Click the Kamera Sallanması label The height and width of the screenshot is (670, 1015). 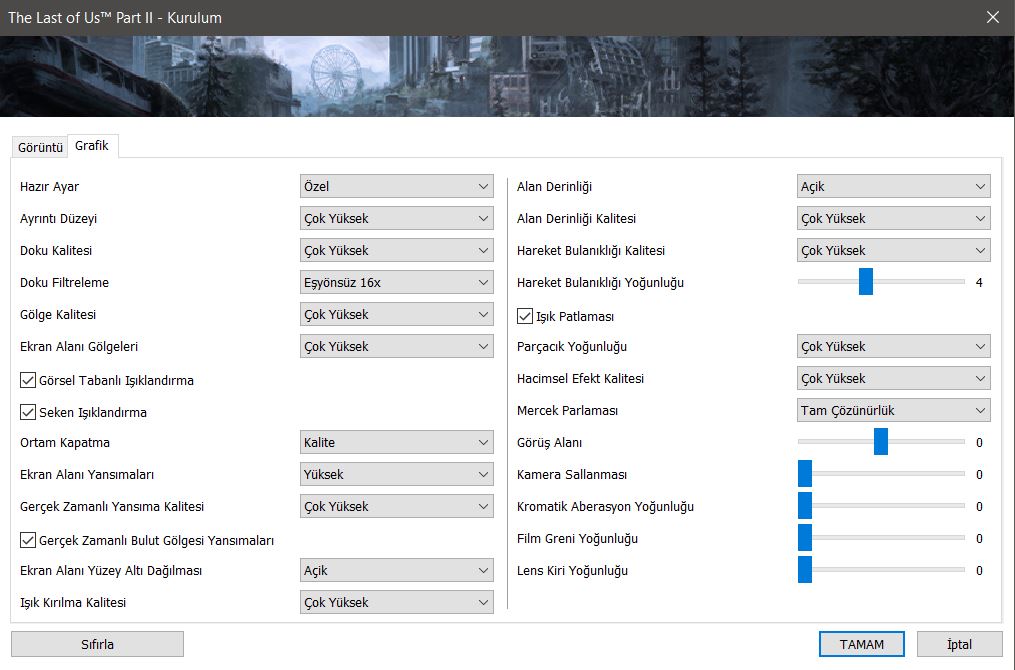tap(572, 475)
